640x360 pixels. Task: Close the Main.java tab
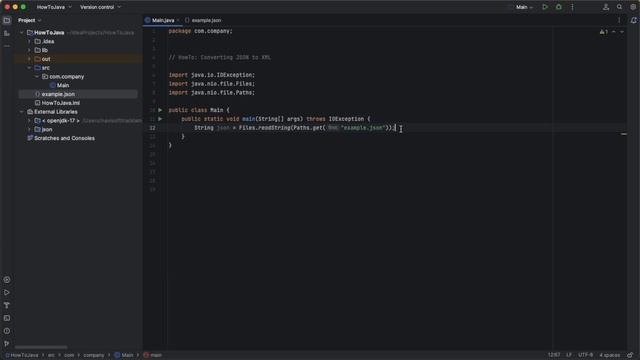click(178, 20)
